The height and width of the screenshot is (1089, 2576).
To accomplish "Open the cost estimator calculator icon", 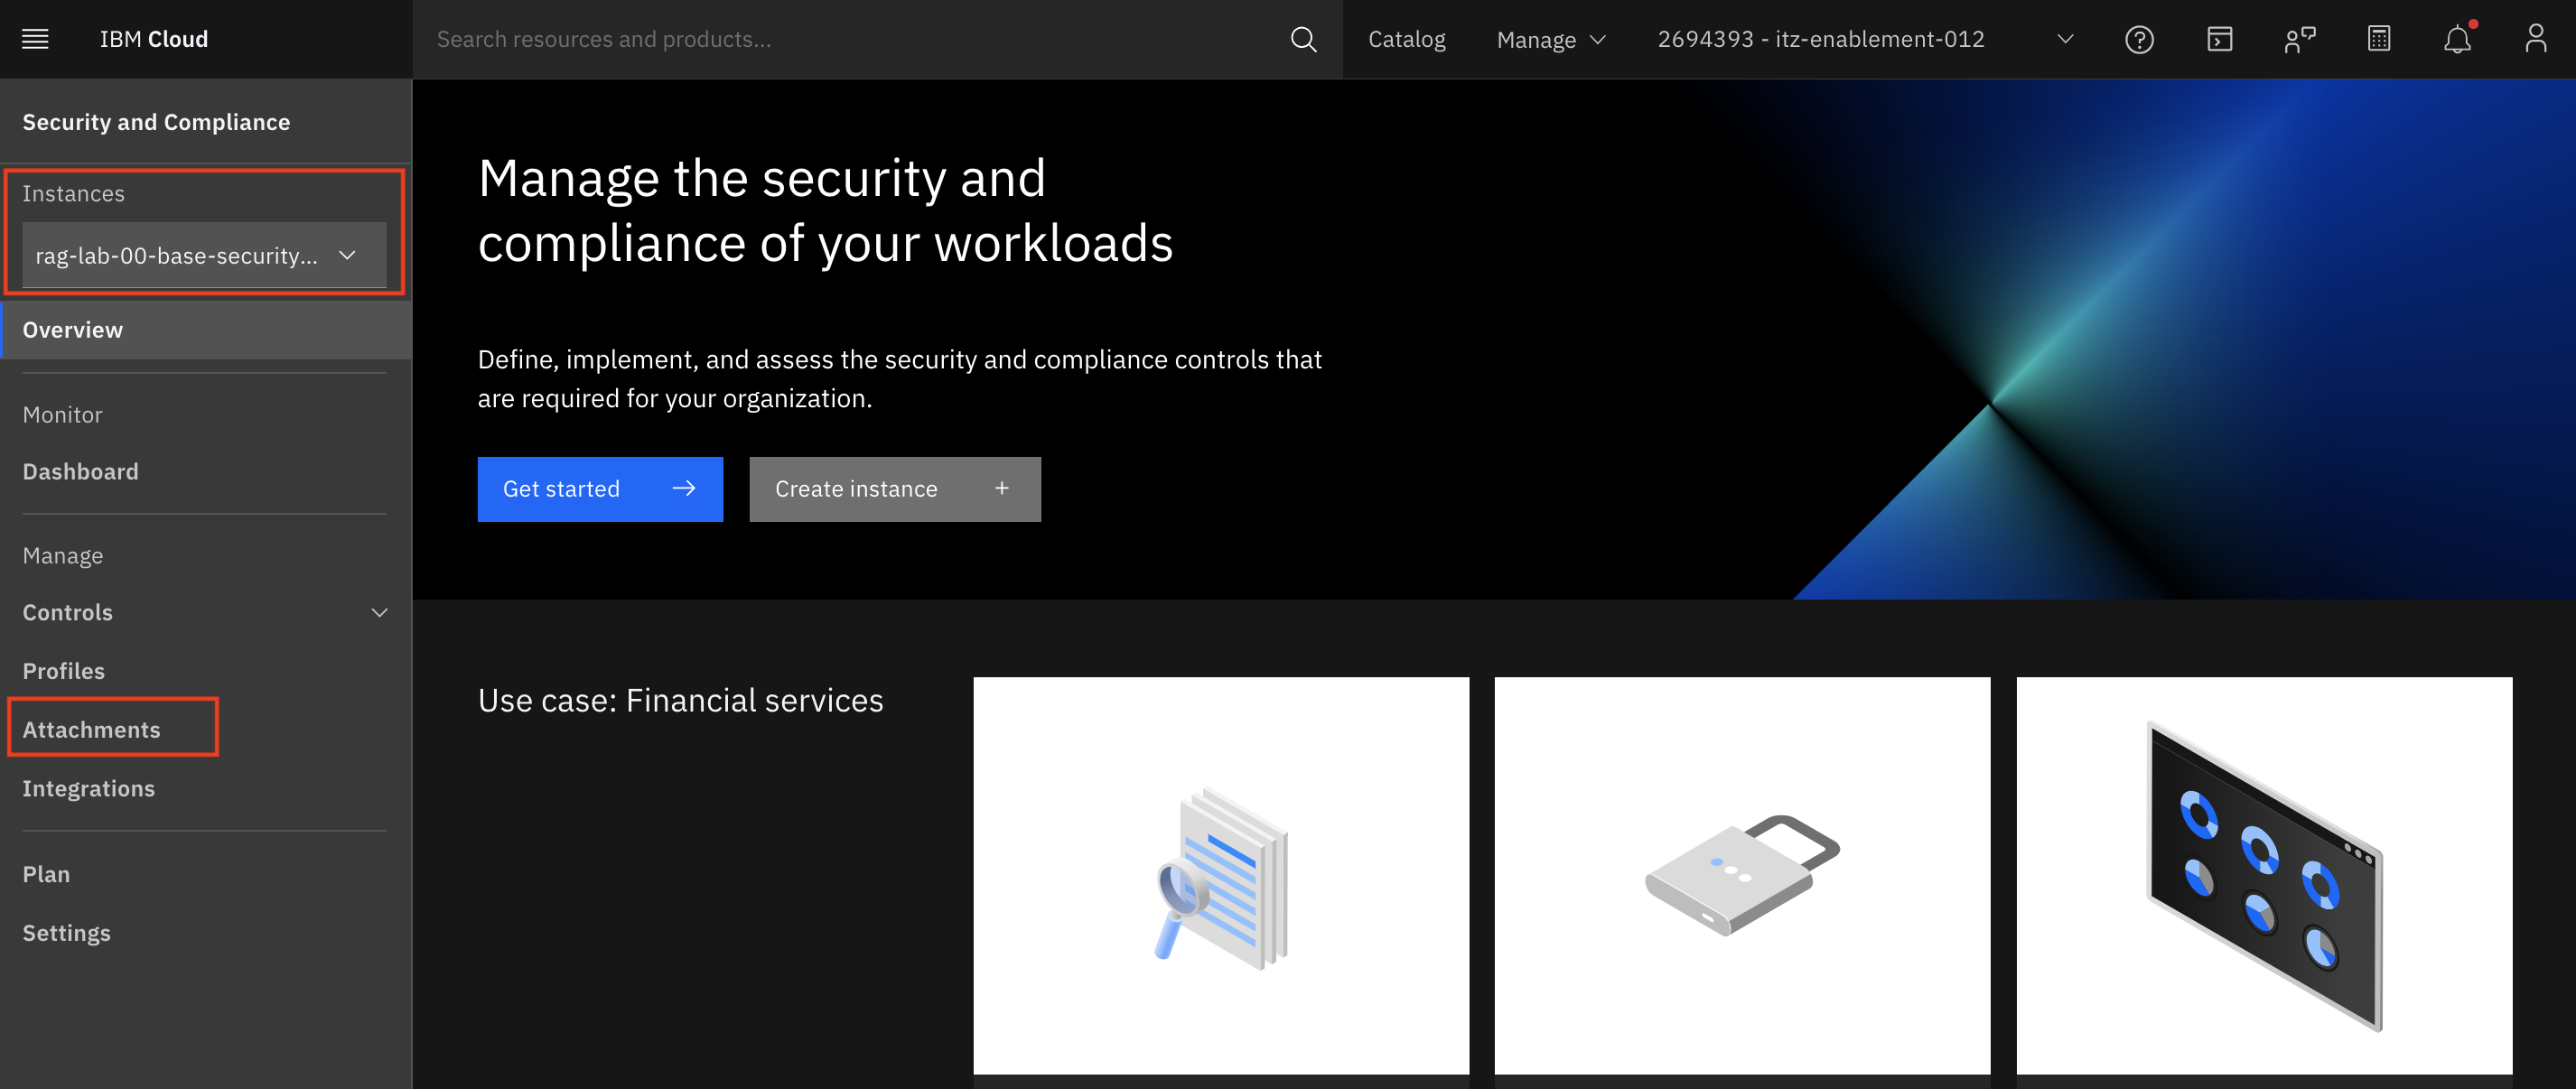I will 2379,39.
